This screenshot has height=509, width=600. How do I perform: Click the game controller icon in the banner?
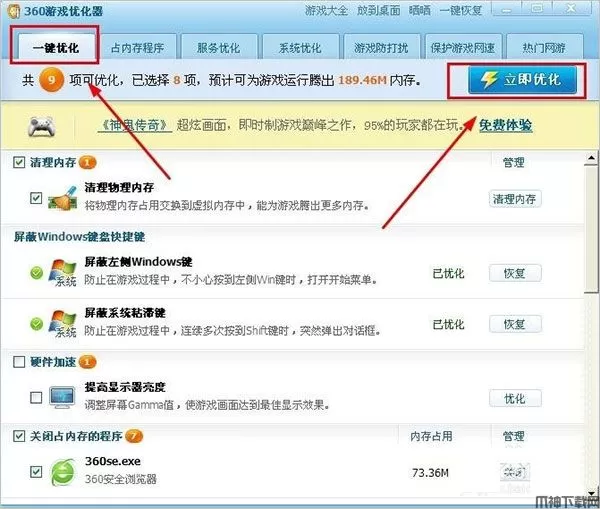(x=42, y=127)
